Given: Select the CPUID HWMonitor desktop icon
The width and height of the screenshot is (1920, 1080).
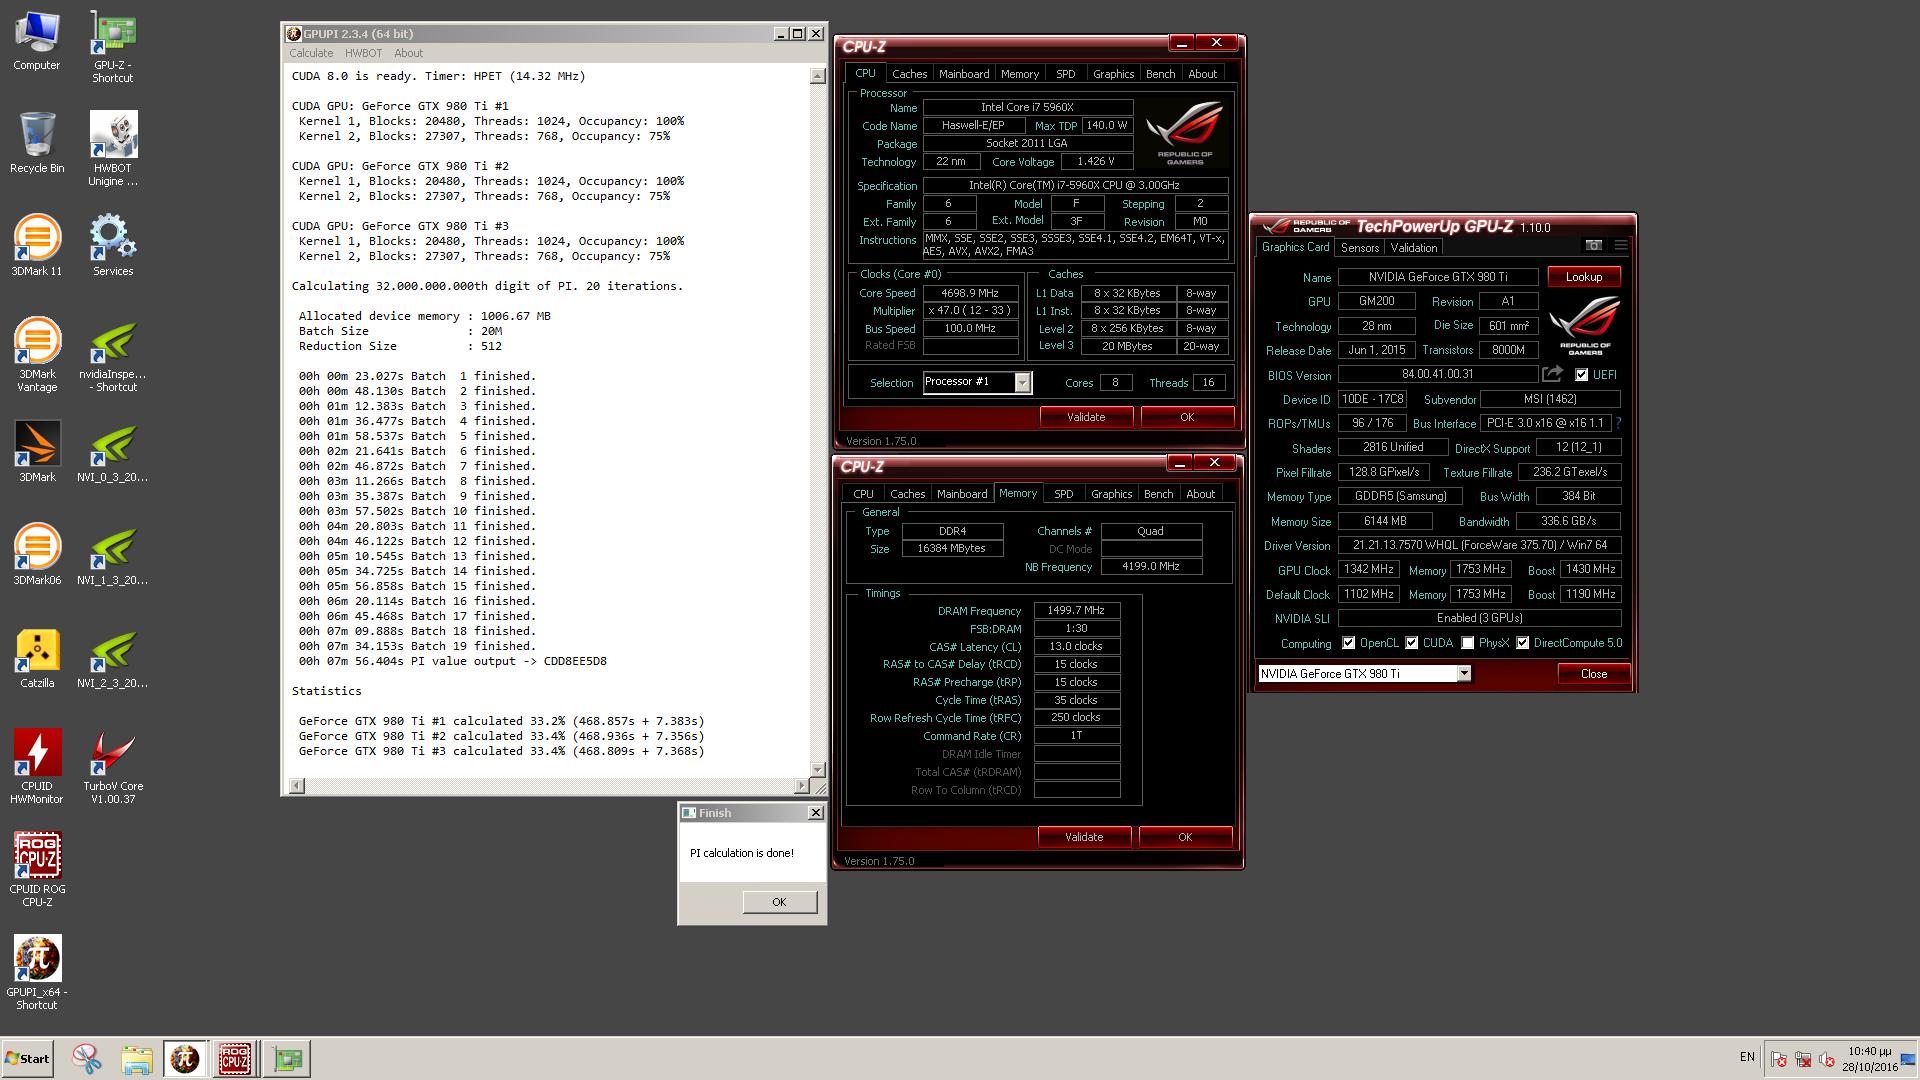Looking at the screenshot, I should 37,767.
